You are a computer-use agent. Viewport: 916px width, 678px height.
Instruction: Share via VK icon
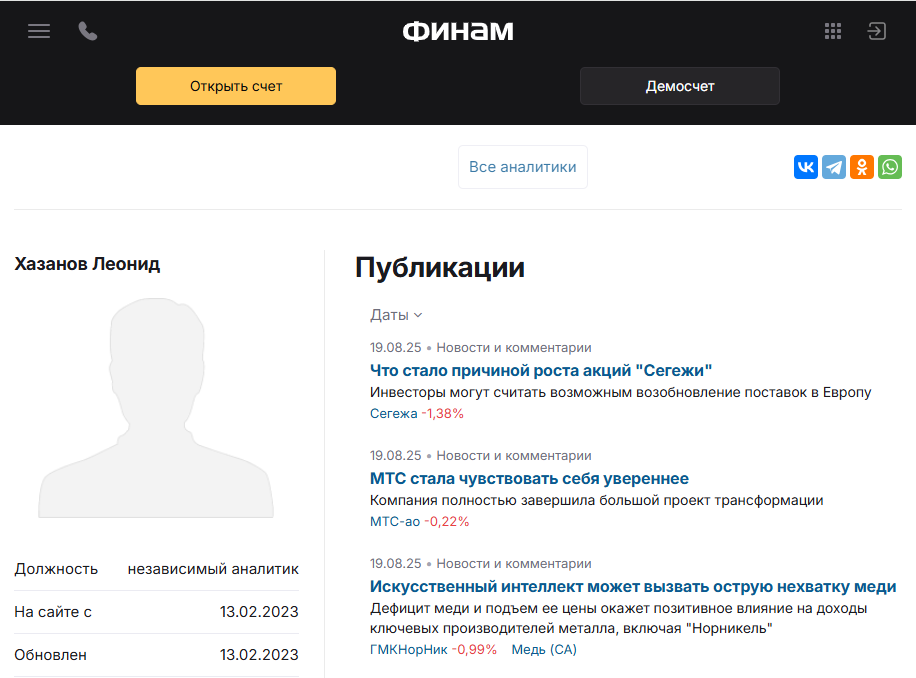pos(806,167)
